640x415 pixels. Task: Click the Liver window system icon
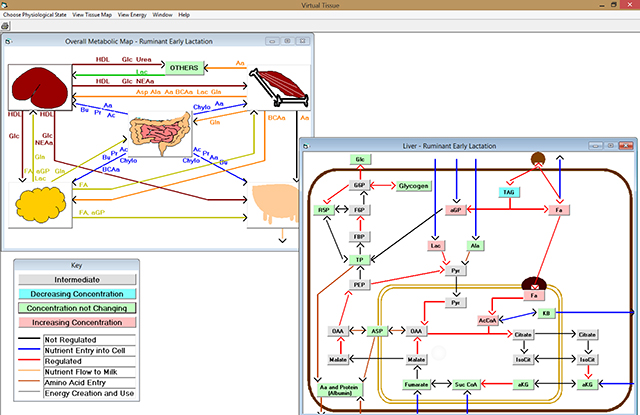coord(307,146)
